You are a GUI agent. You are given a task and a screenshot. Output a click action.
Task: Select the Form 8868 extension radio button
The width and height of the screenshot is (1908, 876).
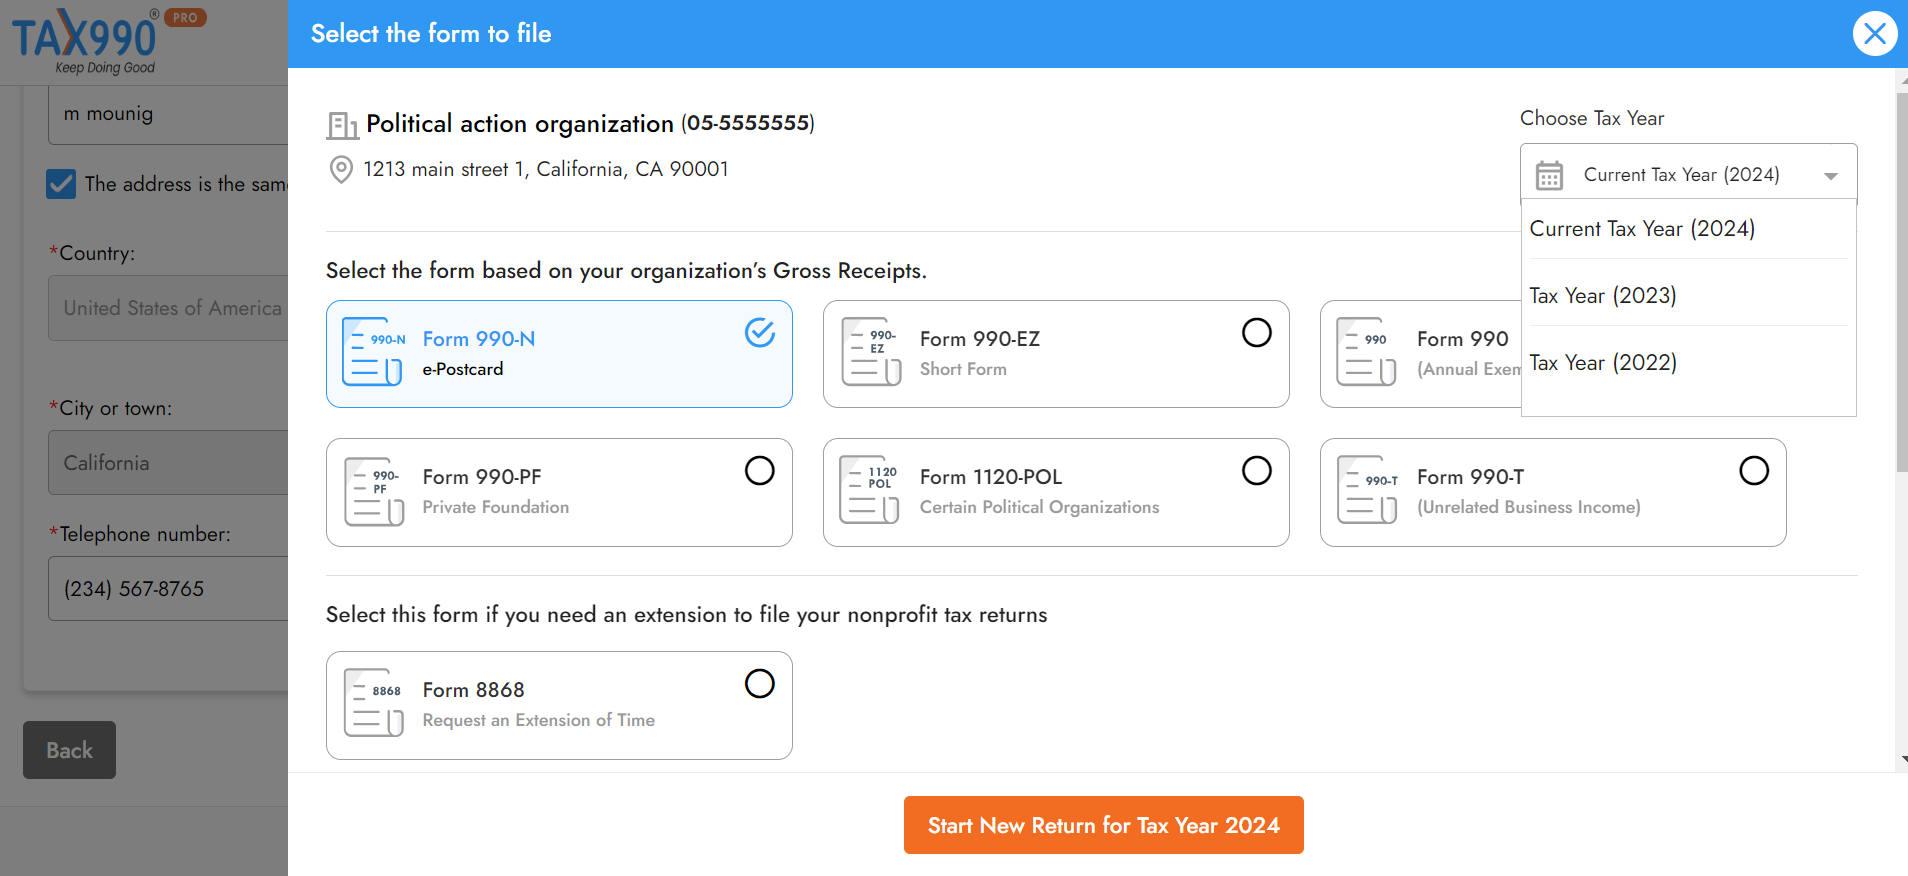(760, 684)
